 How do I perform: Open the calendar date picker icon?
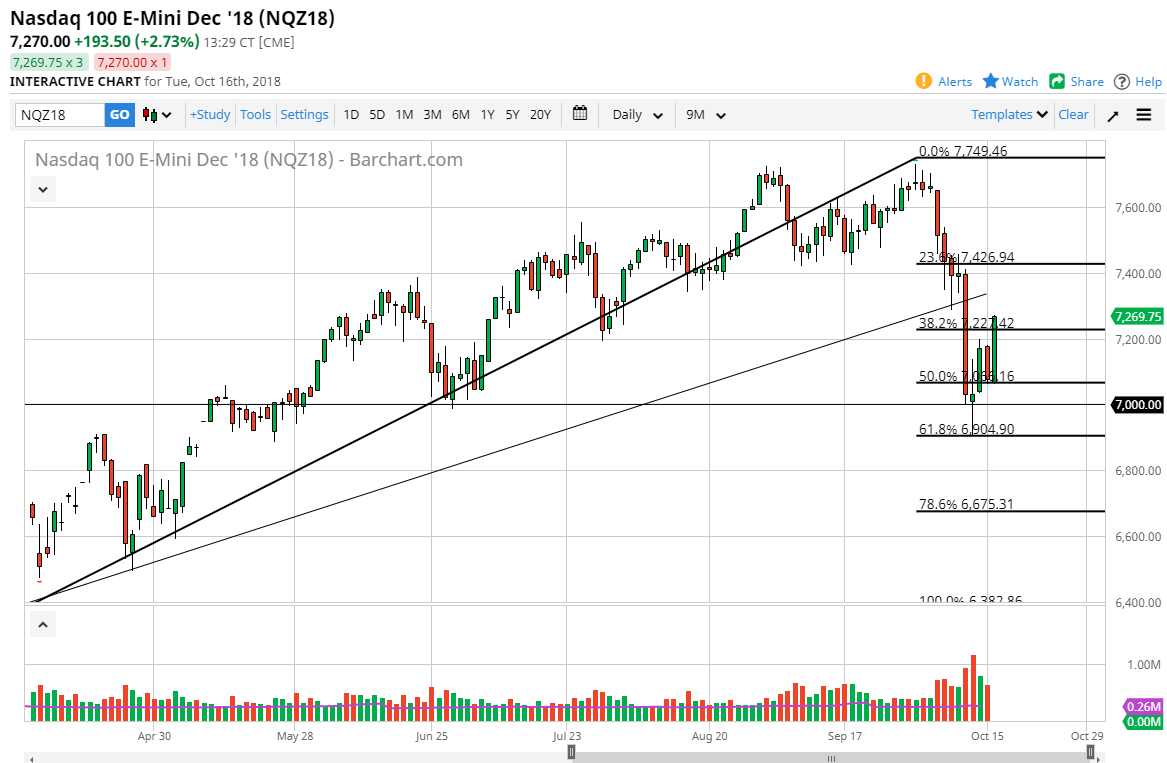pyautogui.click(x=580, y=115)
